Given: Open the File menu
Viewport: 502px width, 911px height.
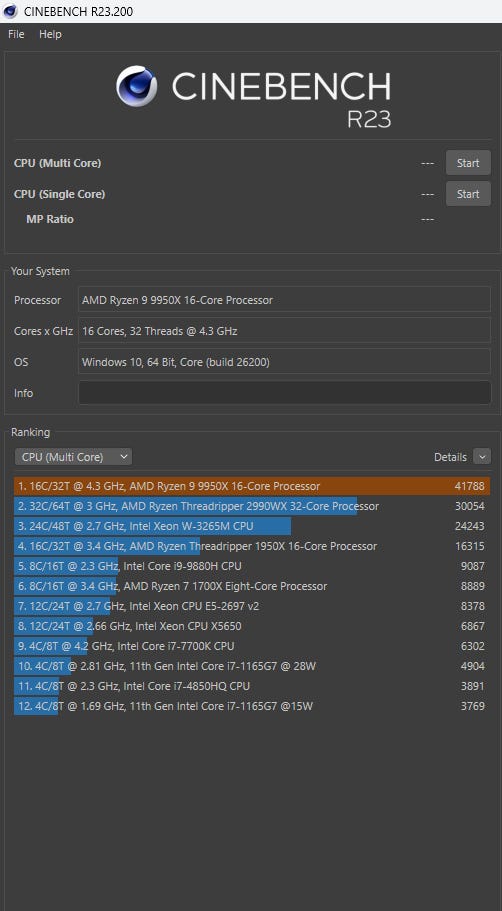Looking at the screenshot, I should tap(16, 34).
